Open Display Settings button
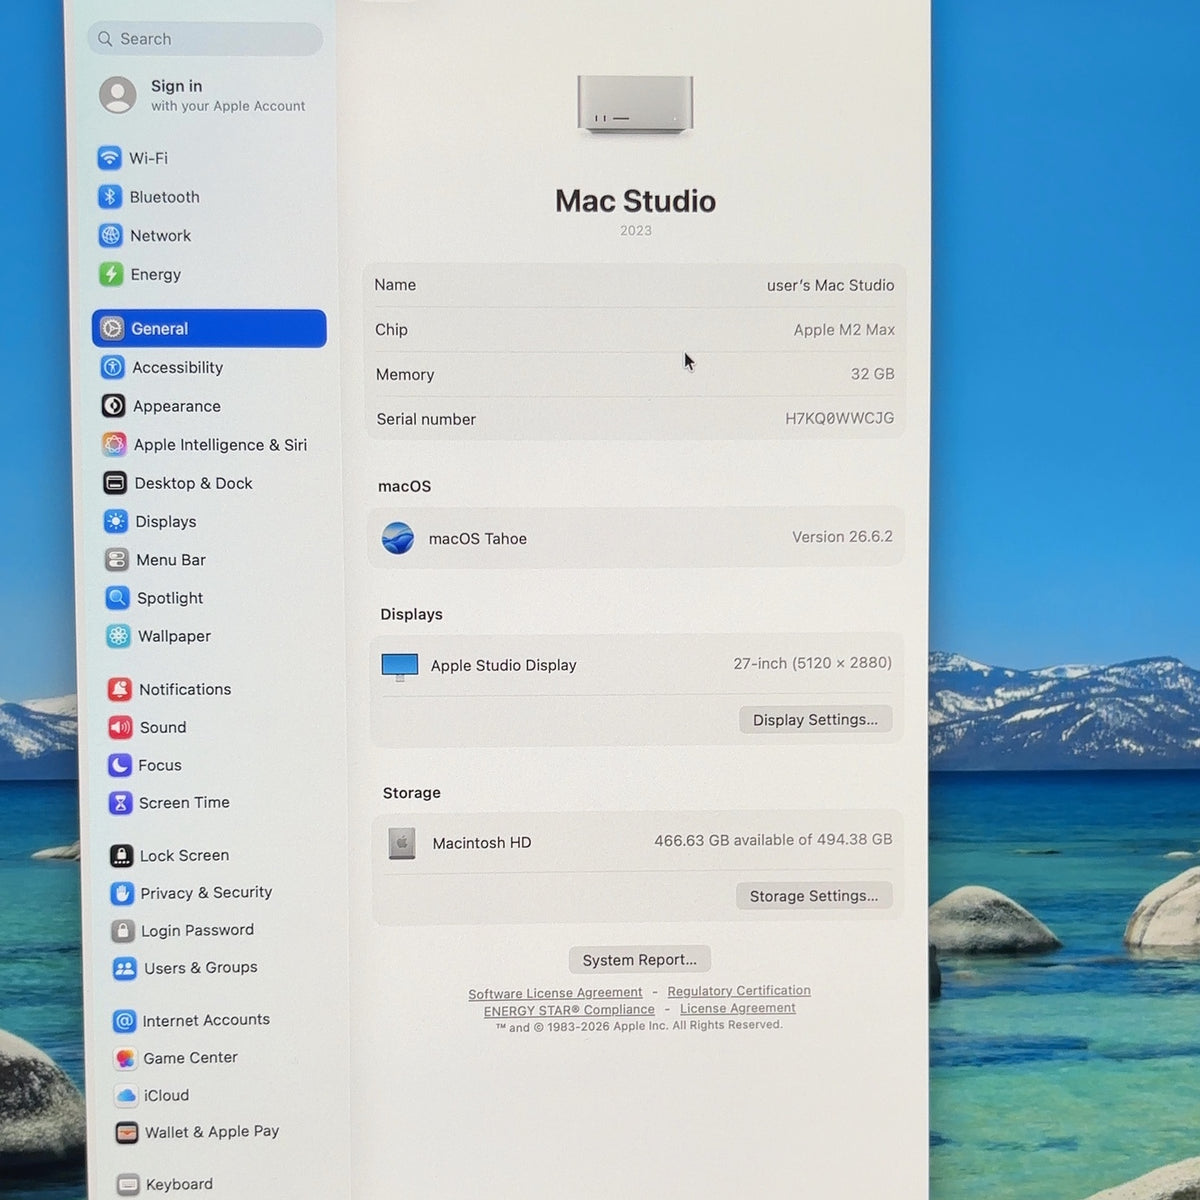The image size is (1200, 1200). click(x=815, y=720)
